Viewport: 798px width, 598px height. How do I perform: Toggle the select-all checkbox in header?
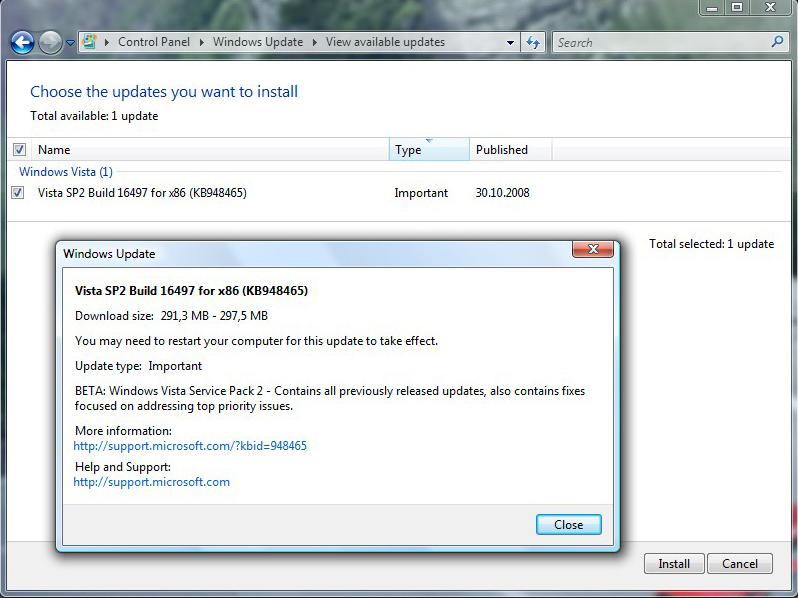click(x=19, y=150)
